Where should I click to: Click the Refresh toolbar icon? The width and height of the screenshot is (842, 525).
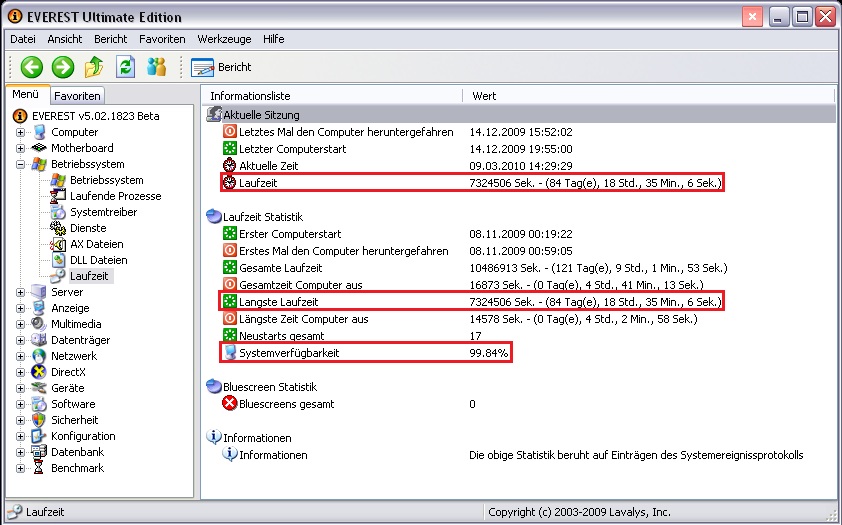(125, 67)
